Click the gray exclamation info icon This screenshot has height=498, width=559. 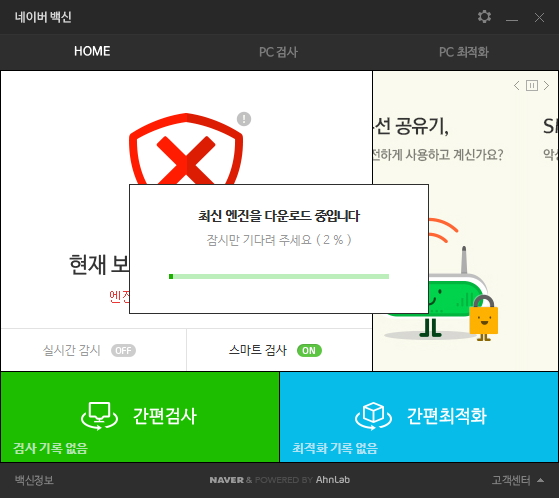coord(244,119)
